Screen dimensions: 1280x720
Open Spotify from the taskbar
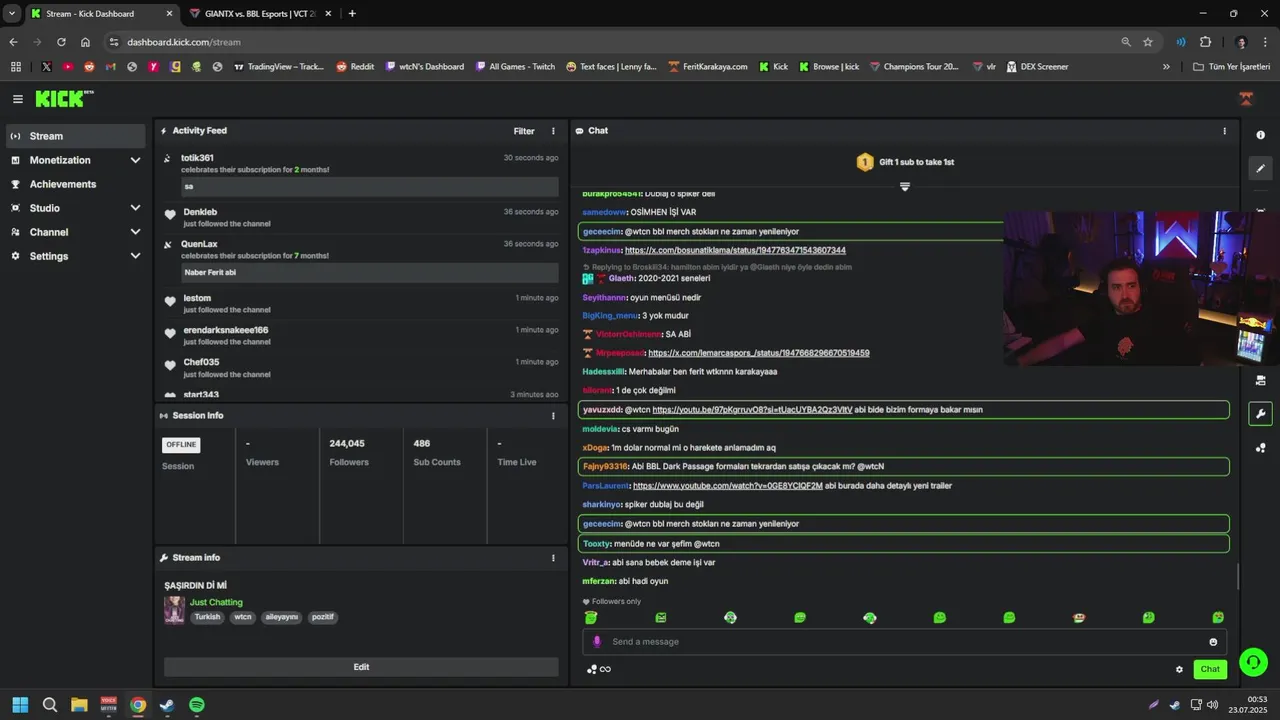click(197, 705)
